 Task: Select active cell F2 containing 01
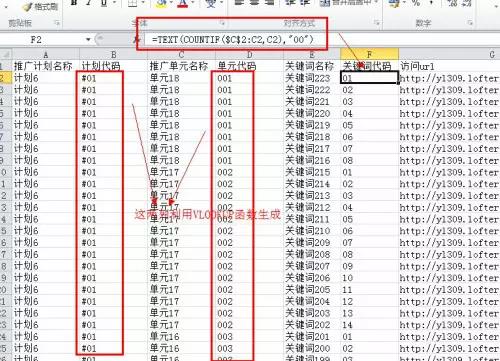coord(369,78)
